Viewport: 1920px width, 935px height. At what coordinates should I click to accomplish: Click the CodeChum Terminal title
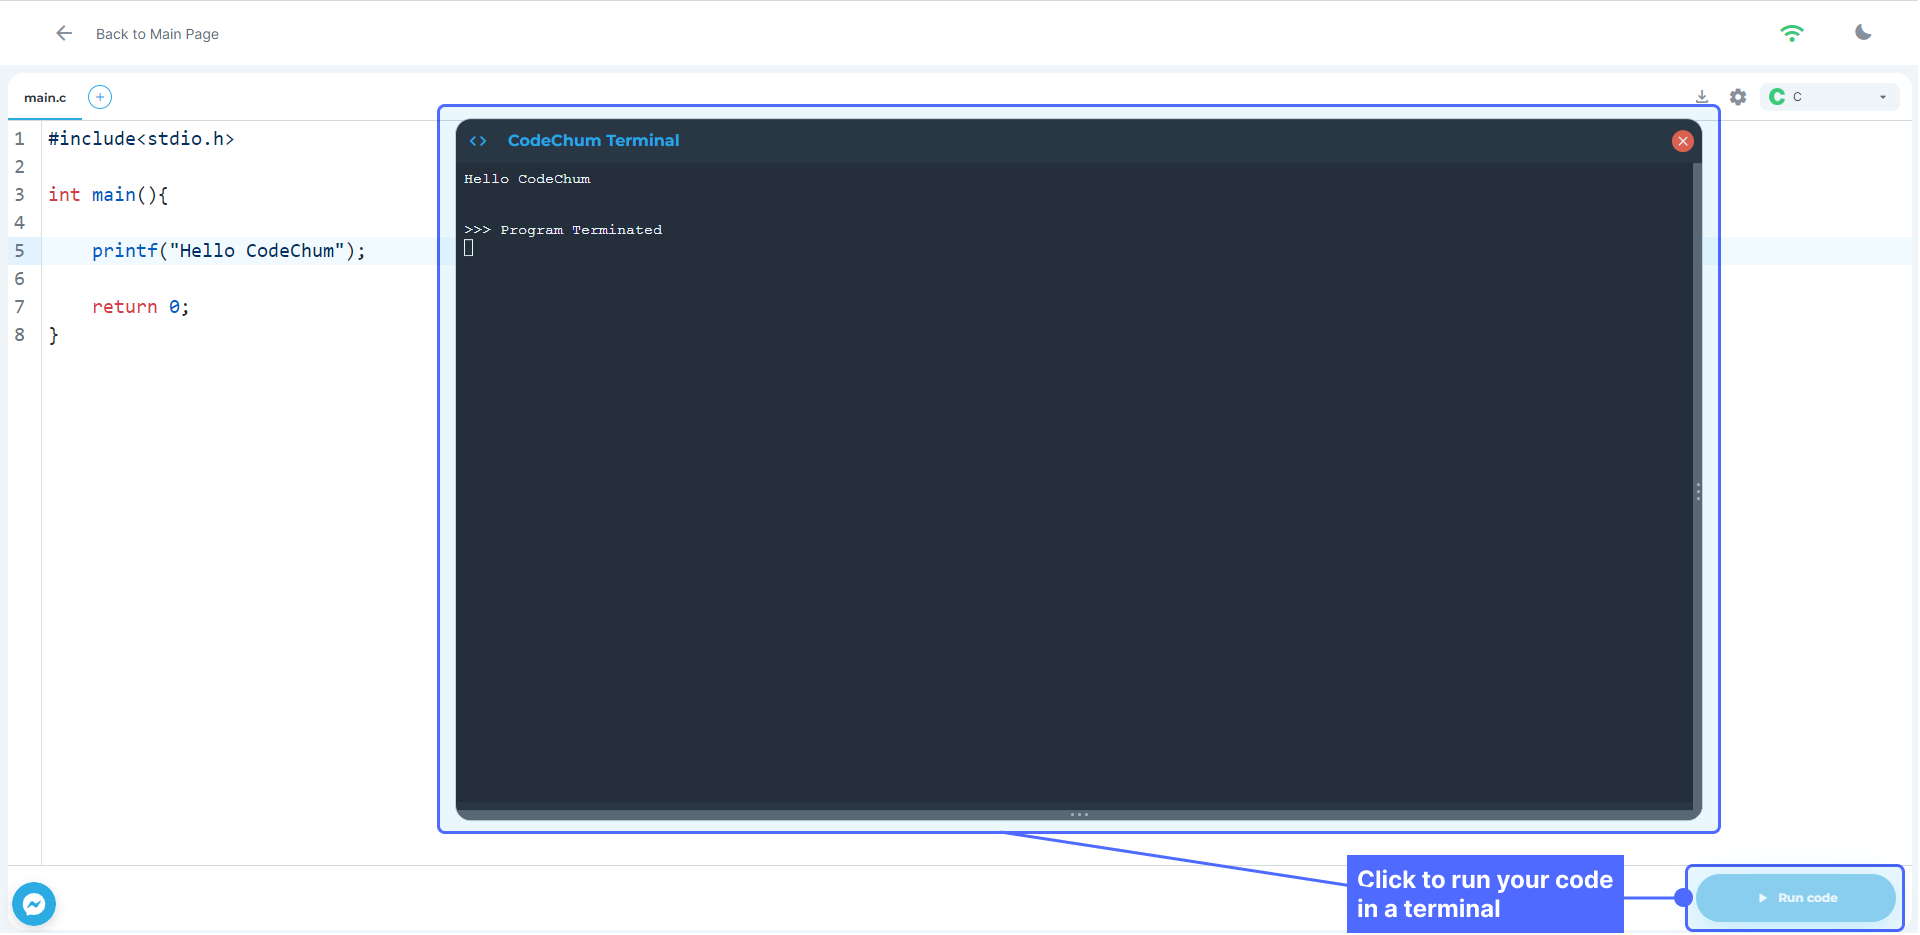[x=593, y=141]
